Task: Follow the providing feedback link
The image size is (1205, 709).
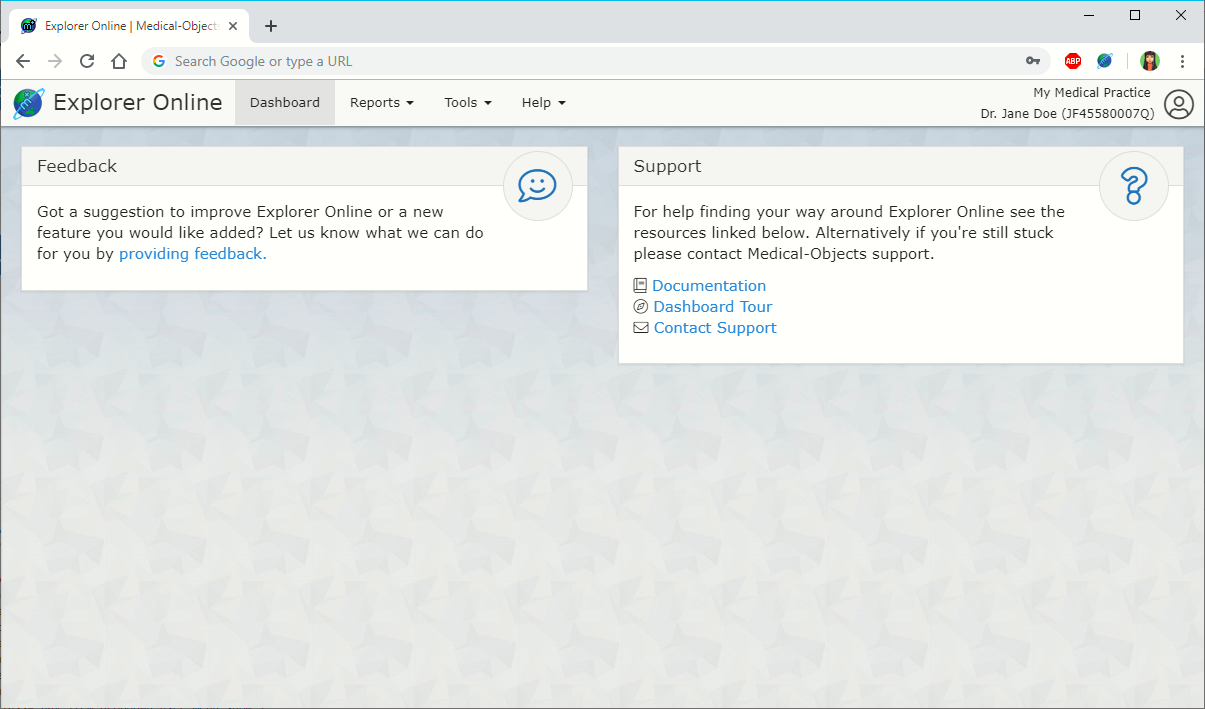Action: click(x=192, y=254)
